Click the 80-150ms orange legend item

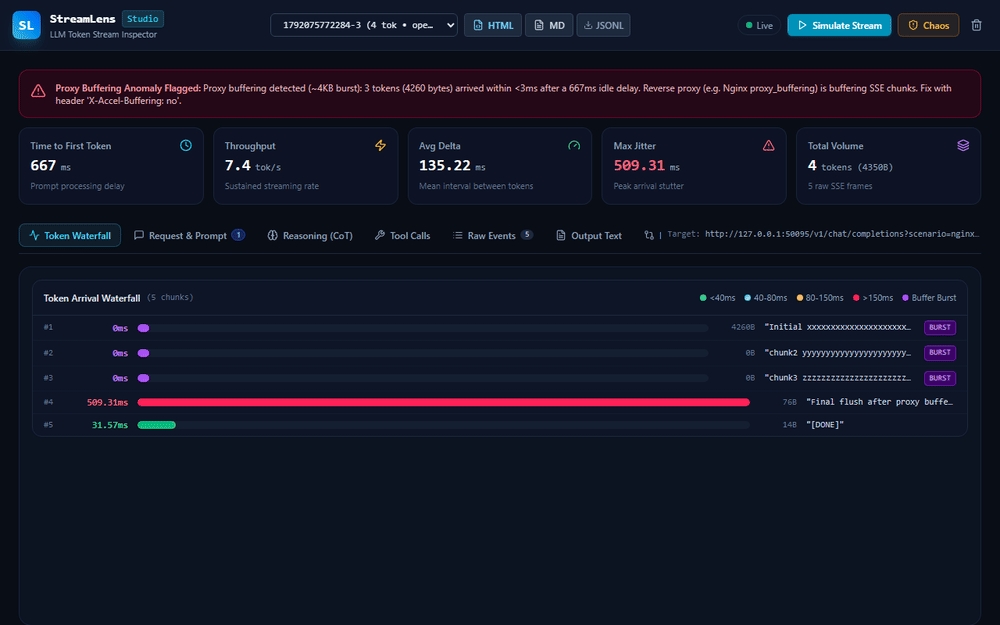pyautogui.click(x=820, y=298)
